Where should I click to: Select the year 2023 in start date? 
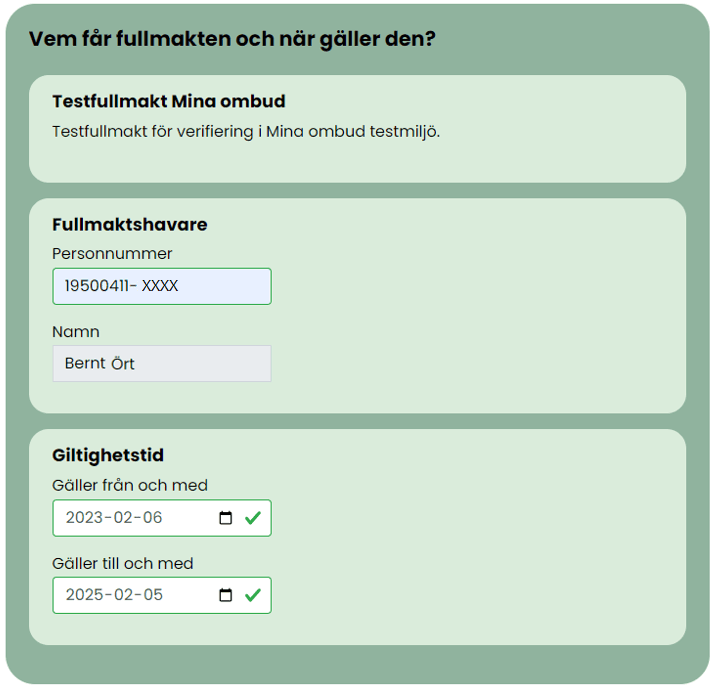click(x=85, y=518)
